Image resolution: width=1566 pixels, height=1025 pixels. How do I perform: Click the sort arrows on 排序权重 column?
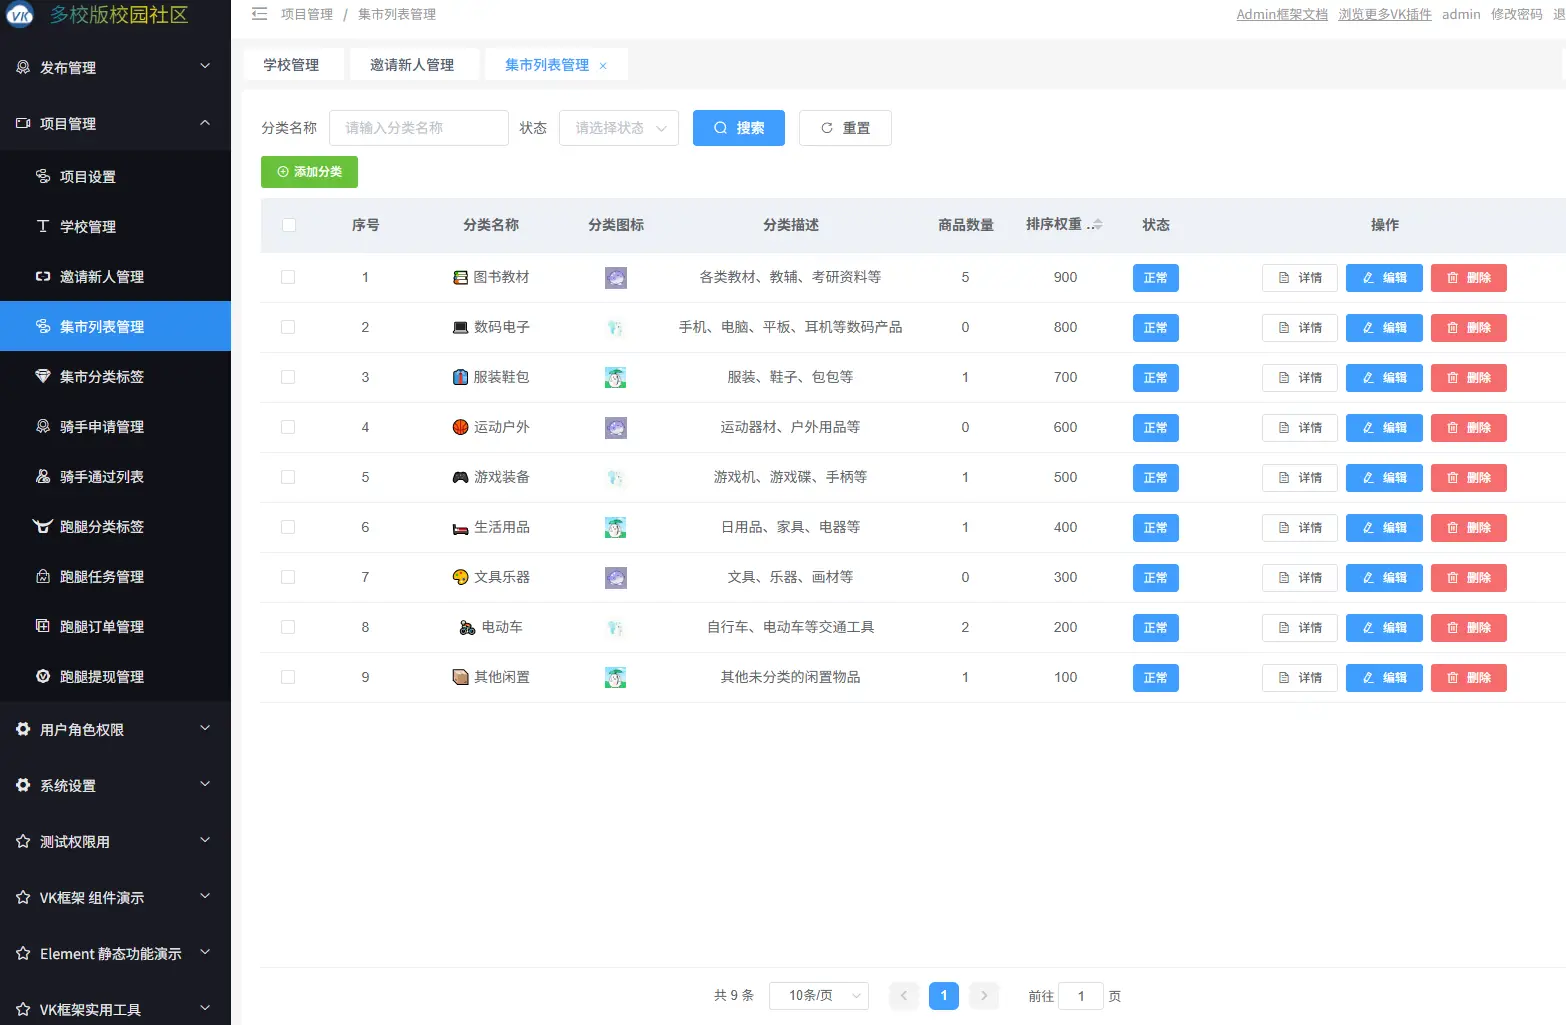click(1098, 225)
